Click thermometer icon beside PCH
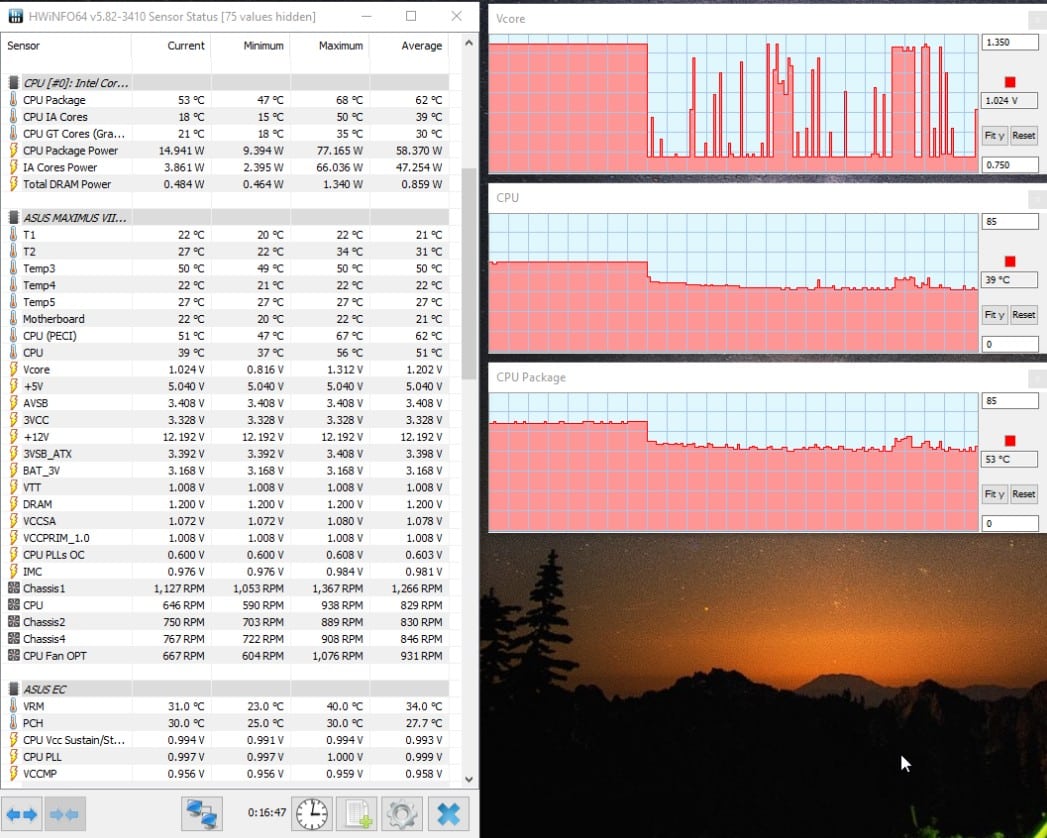Screen dimensions: 1047x838 pyautogui.click(x=13, y=722)
